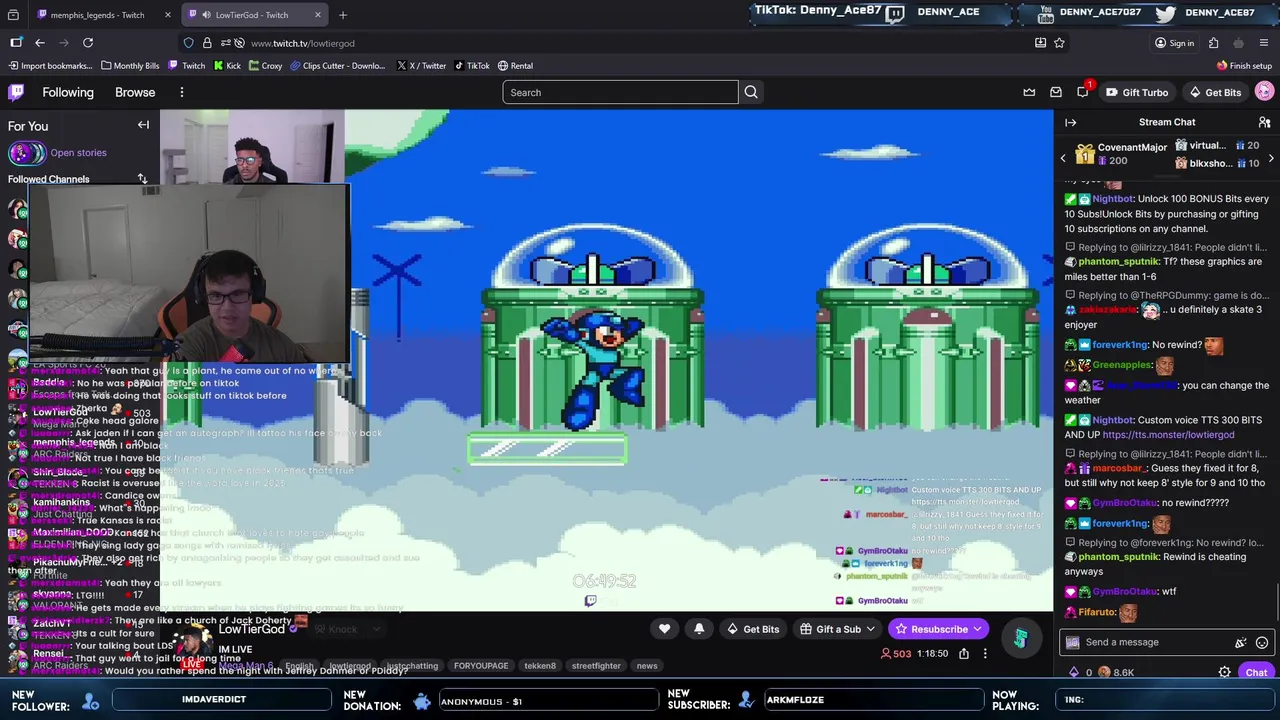Click the heart follow icon
This screenshot has width=1280, height=720.
click(664, 629)
